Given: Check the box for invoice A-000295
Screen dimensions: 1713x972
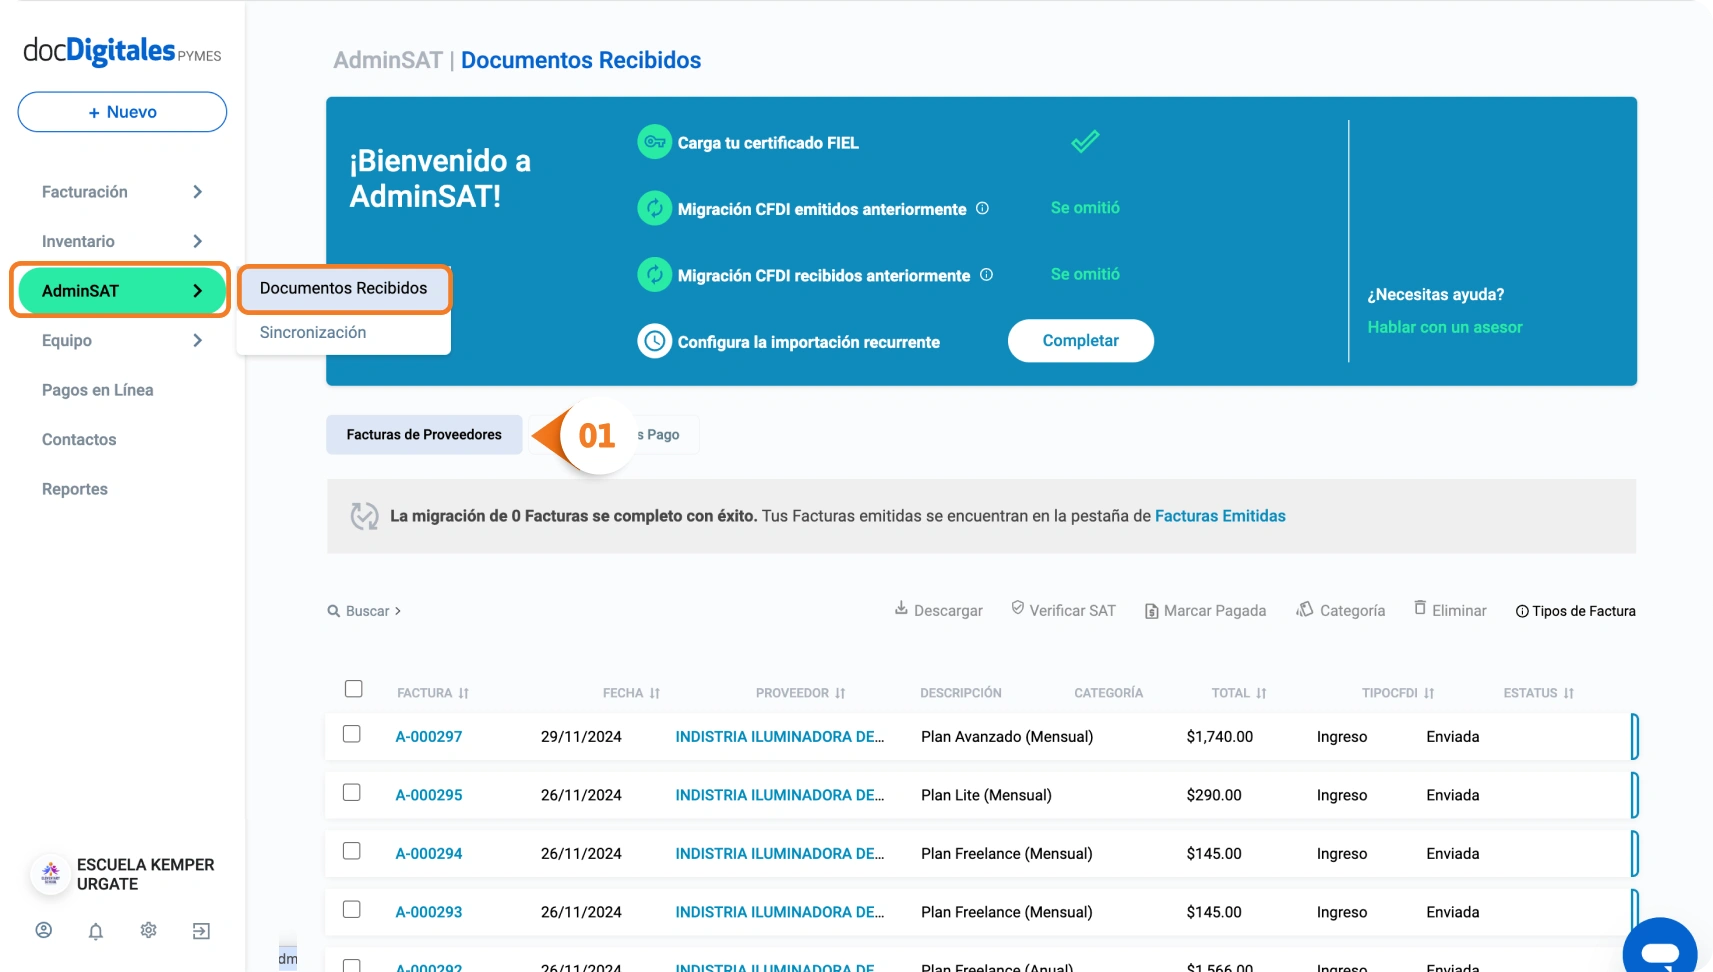Looking at the screenshot, I should 351,792.
